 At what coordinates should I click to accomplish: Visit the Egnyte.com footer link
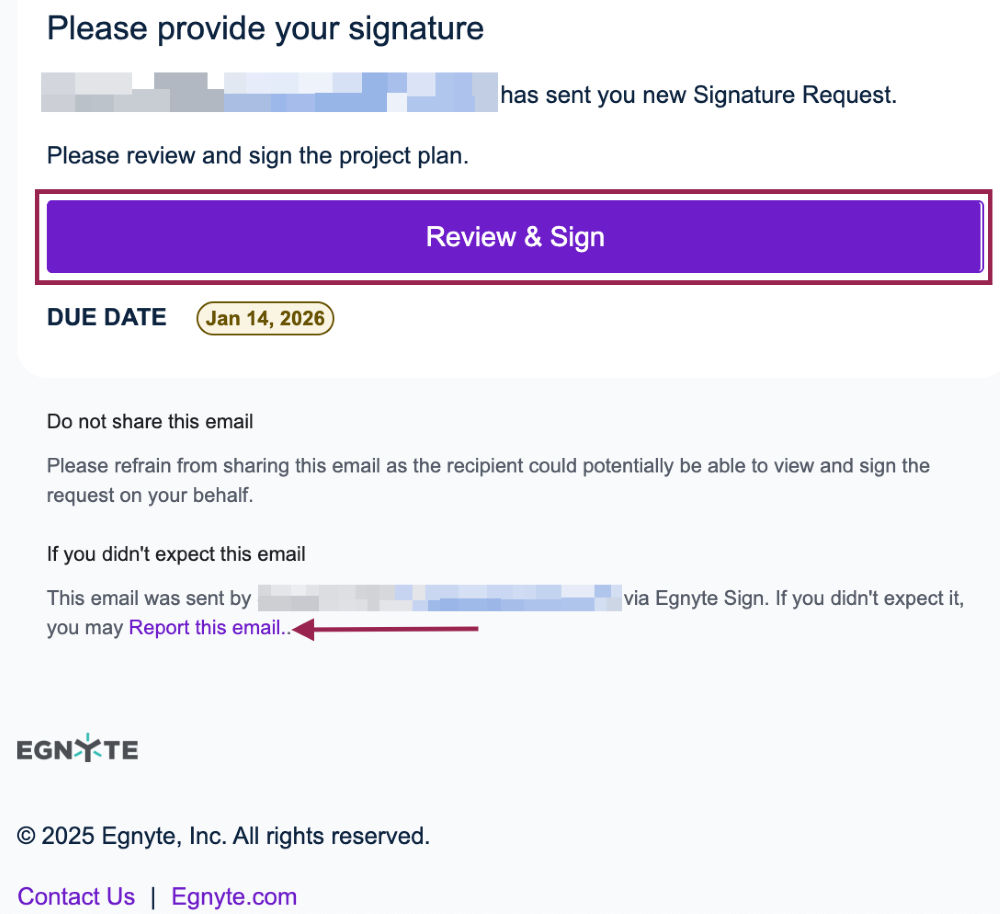(x=234, y=896)
